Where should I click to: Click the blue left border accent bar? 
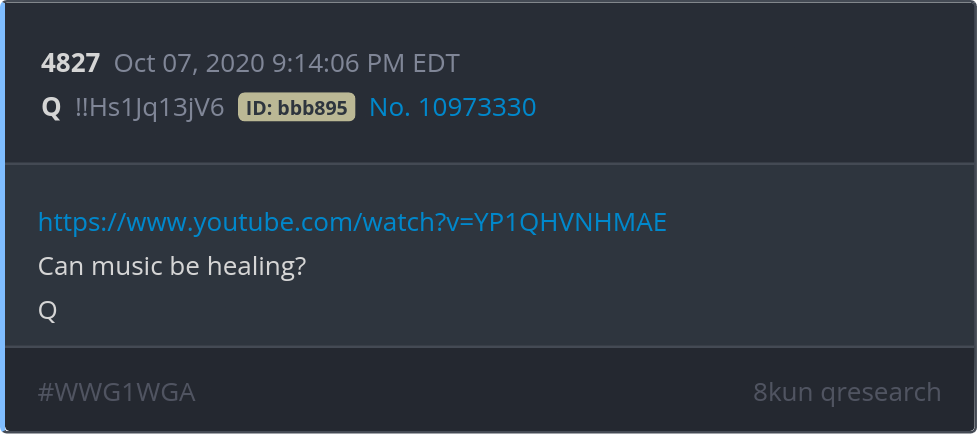(2, 217)
